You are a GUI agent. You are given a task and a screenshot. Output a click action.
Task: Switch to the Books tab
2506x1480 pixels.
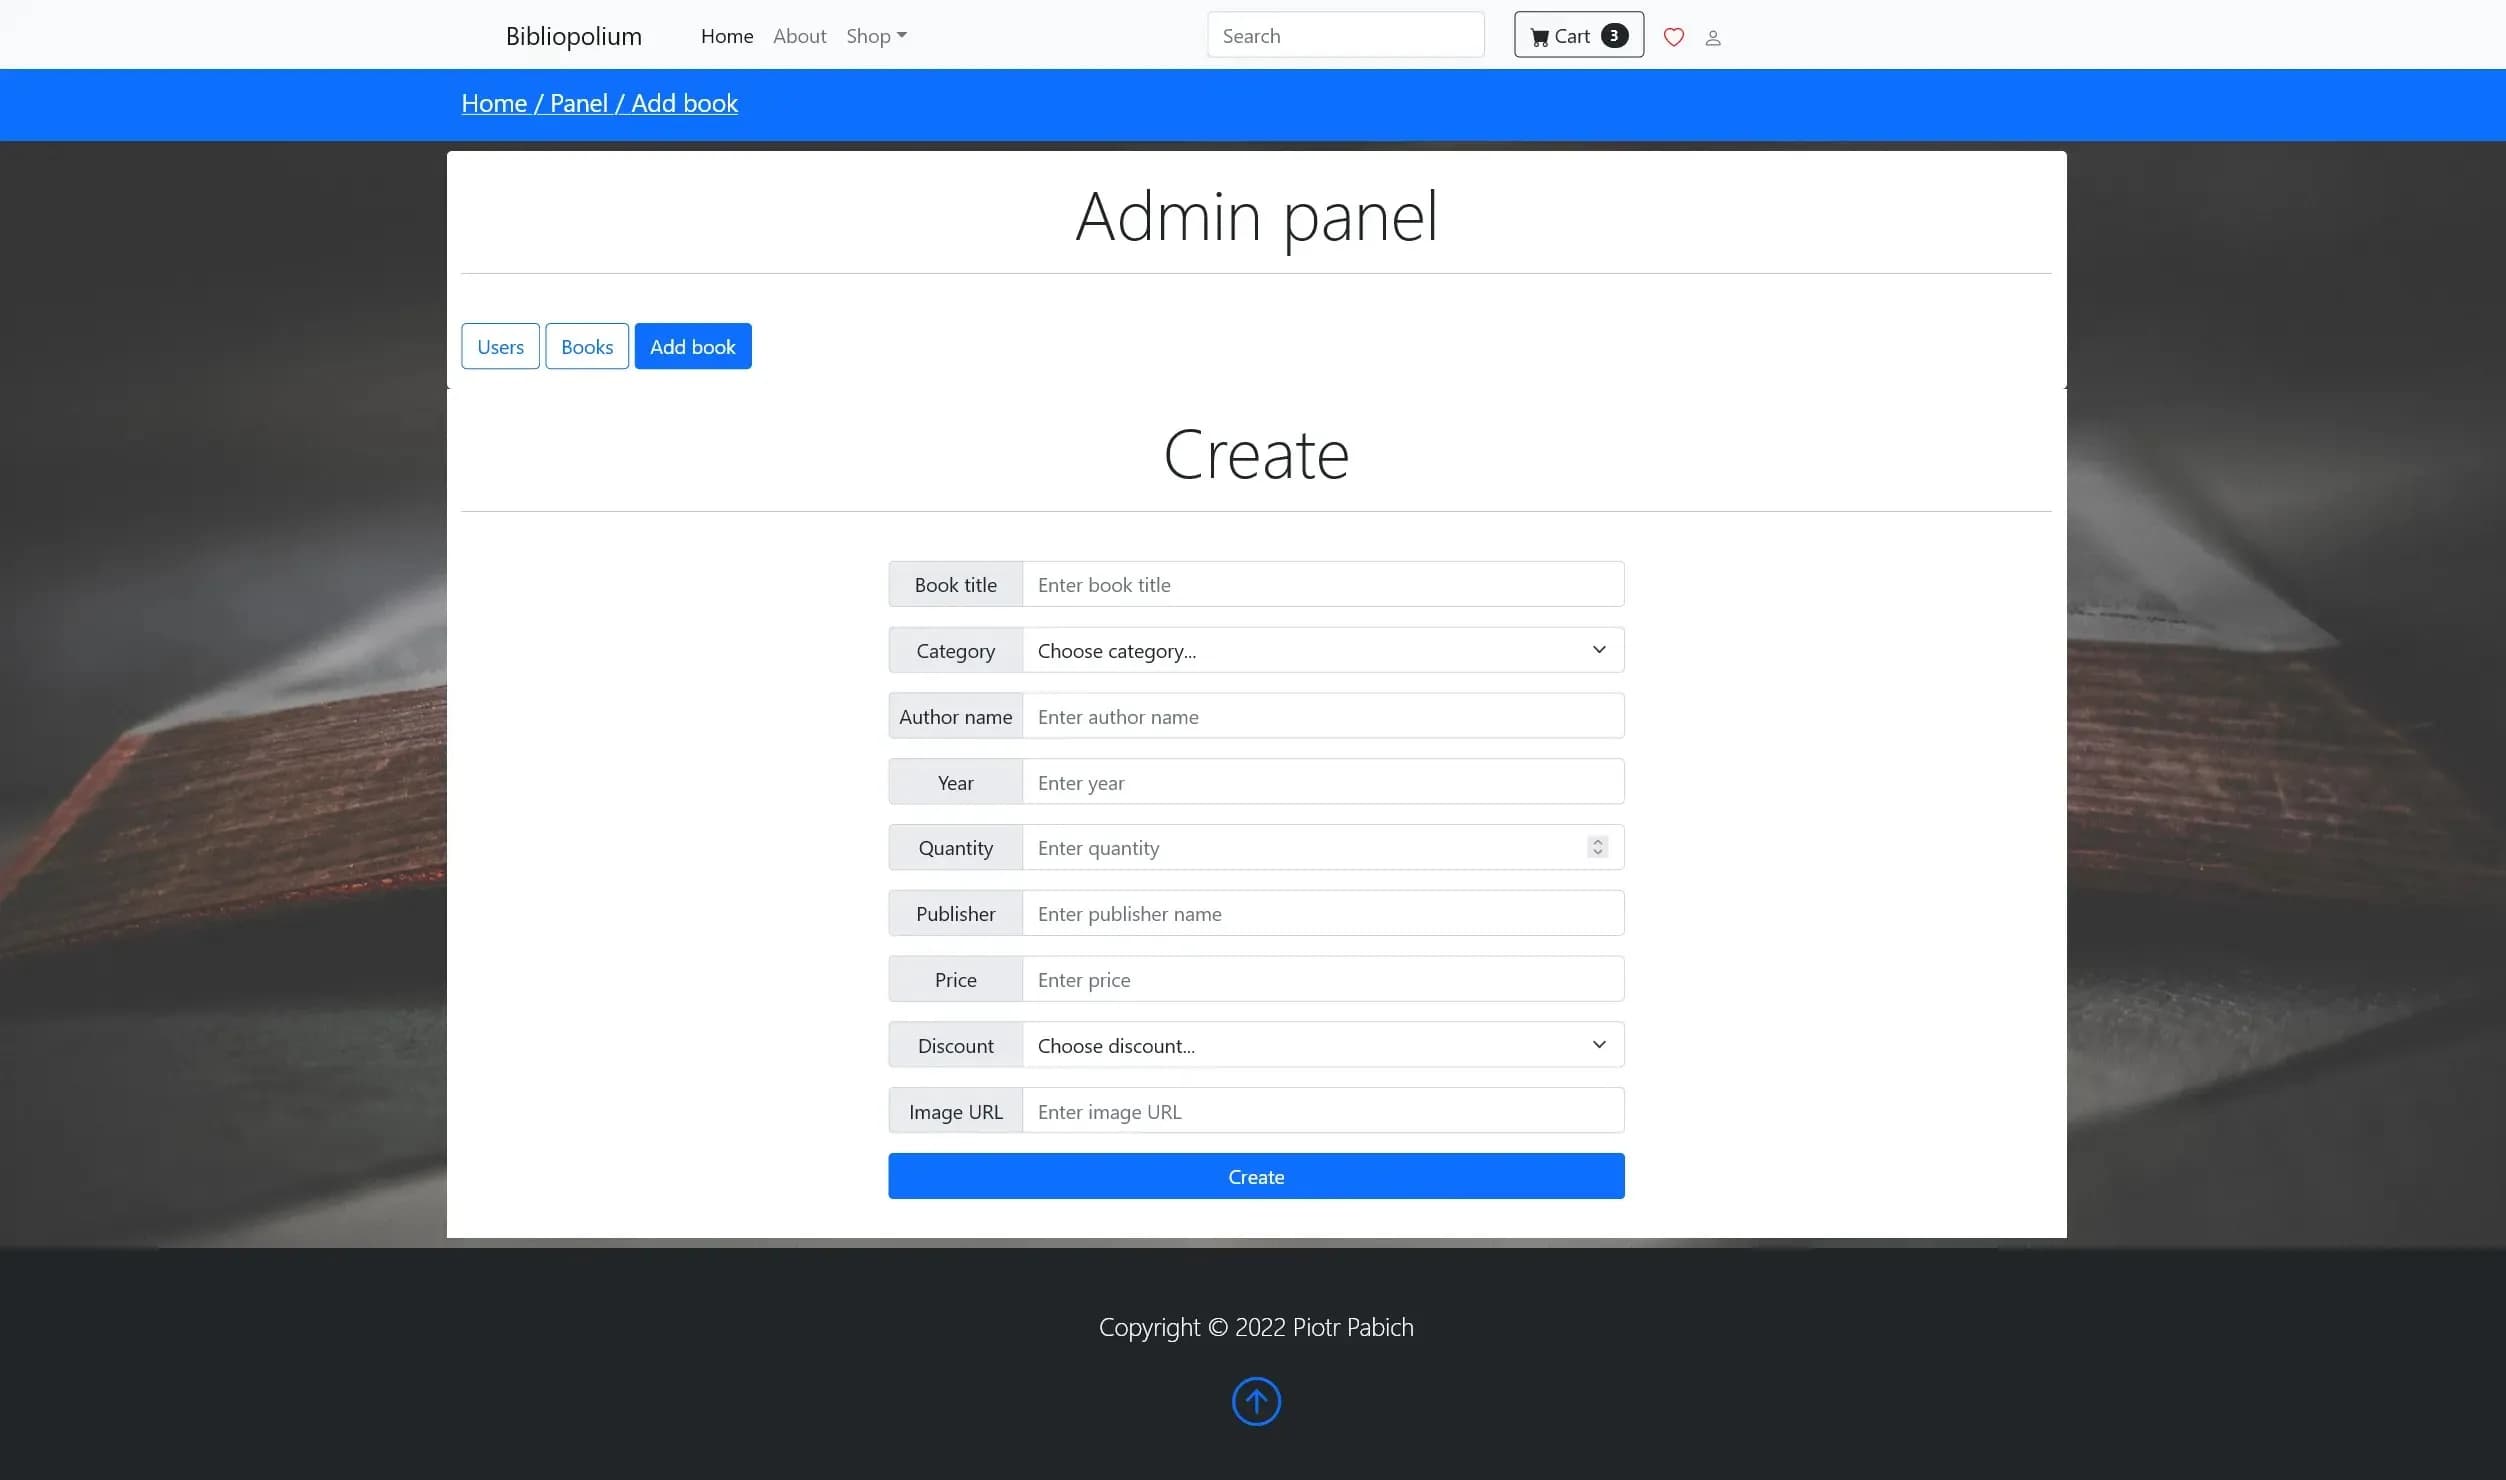pyautogui.click(x=586, y=345)
